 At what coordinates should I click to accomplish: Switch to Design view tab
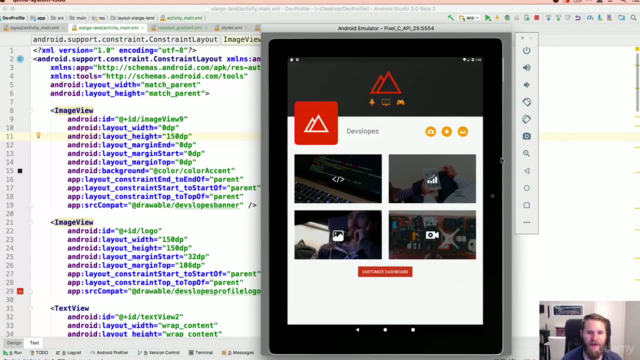point(14,343)
